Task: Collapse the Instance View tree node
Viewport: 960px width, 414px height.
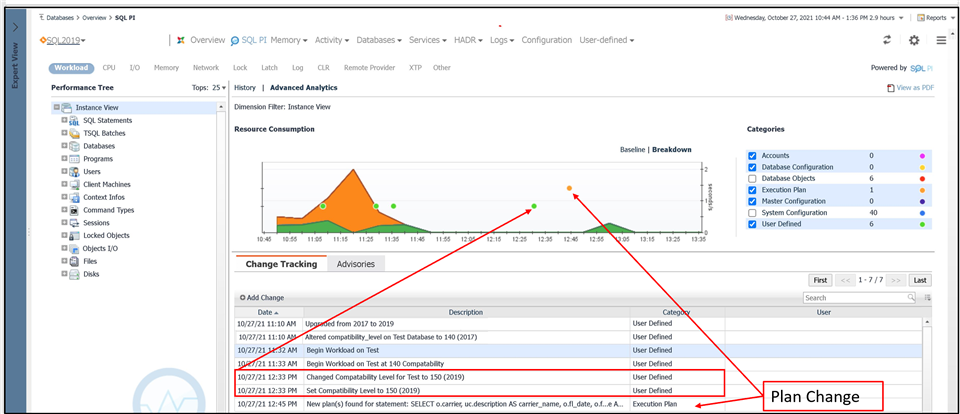Action: tap(56, 107)
